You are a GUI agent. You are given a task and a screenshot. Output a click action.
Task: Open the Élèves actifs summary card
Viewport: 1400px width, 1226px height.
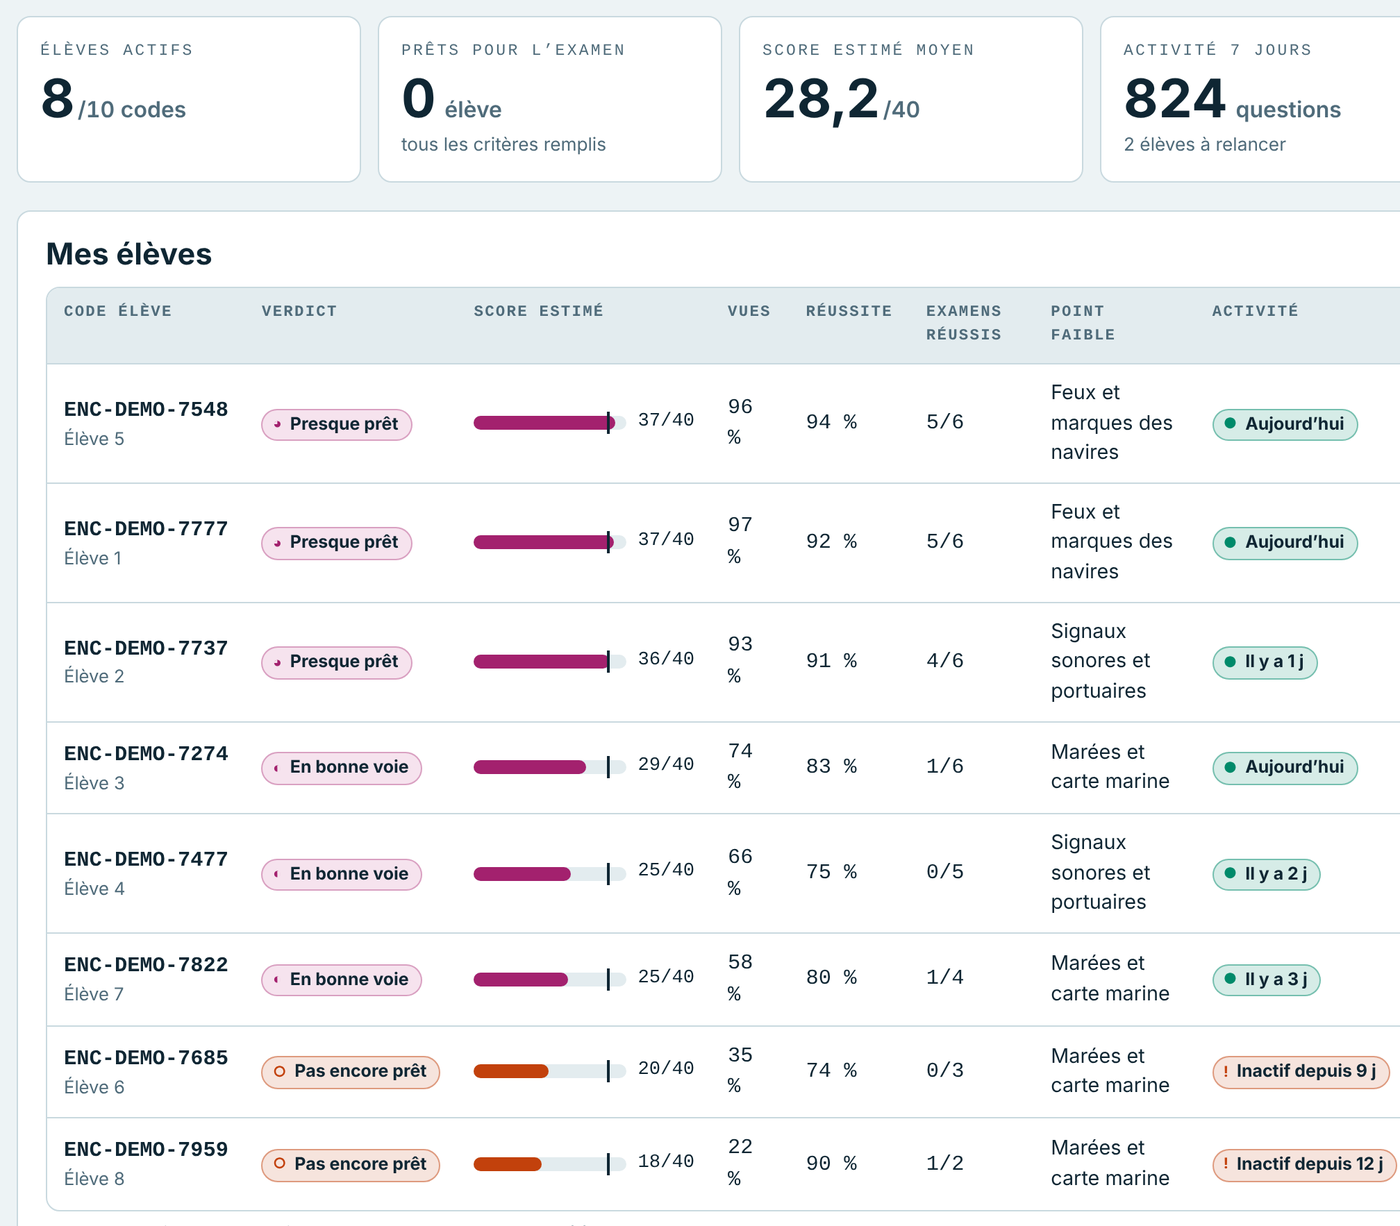(x=189, y=99)
